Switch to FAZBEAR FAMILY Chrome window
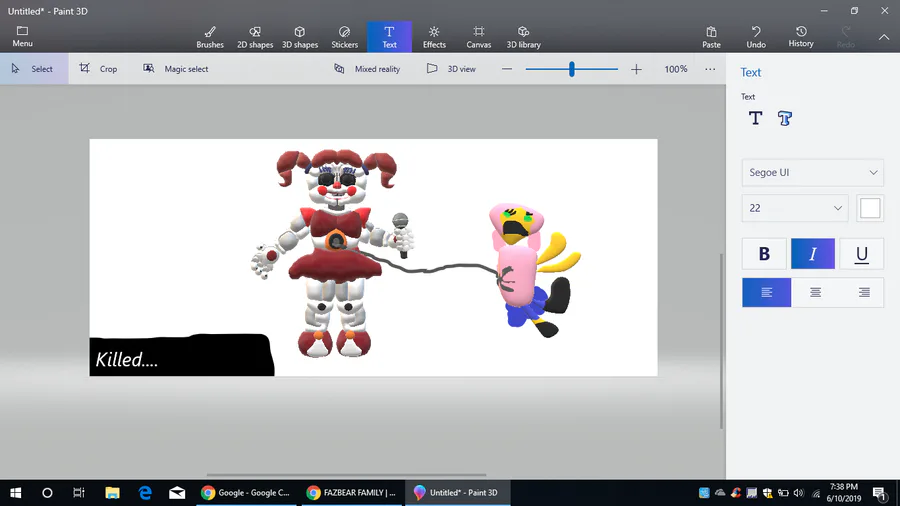The height and width of the screenshot is (506, 900). (352, 493)
